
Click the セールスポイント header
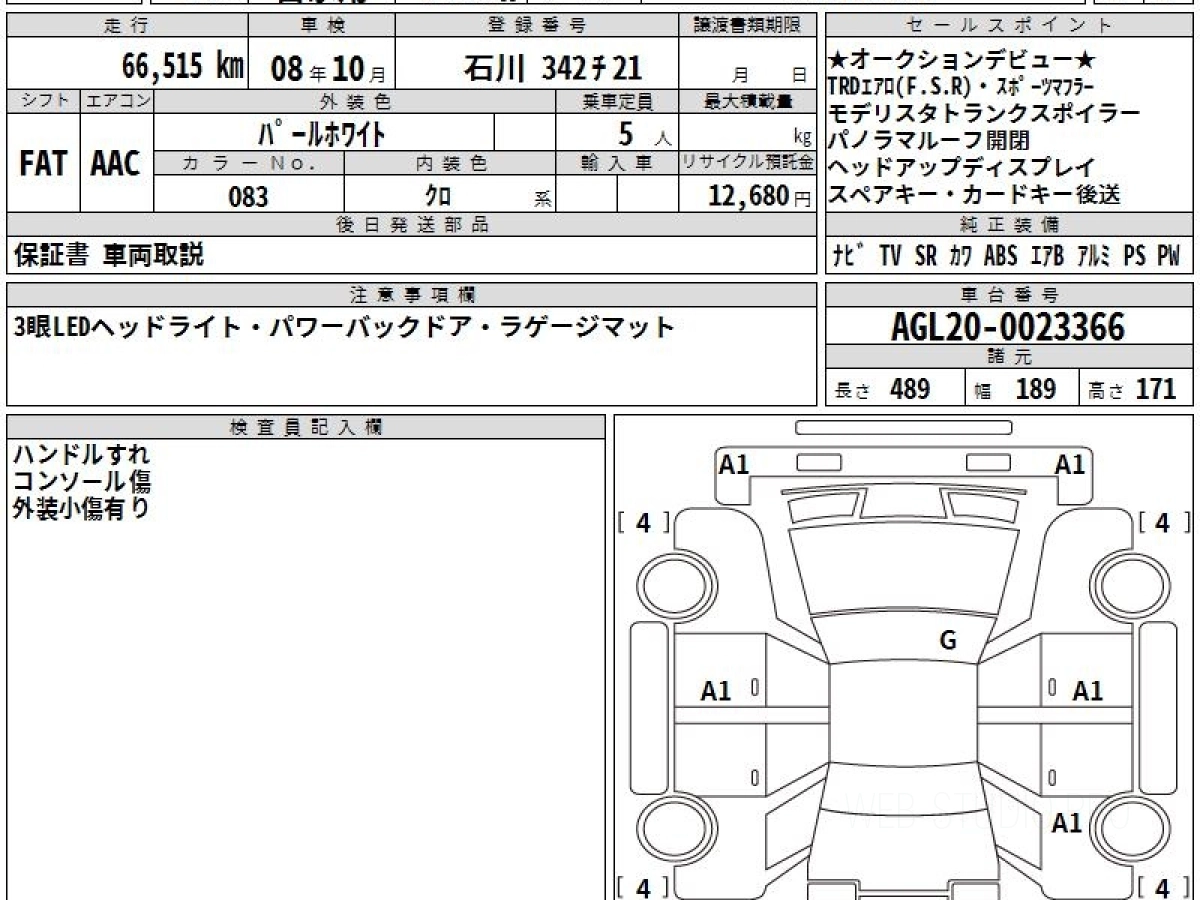tap(1010, 26)
